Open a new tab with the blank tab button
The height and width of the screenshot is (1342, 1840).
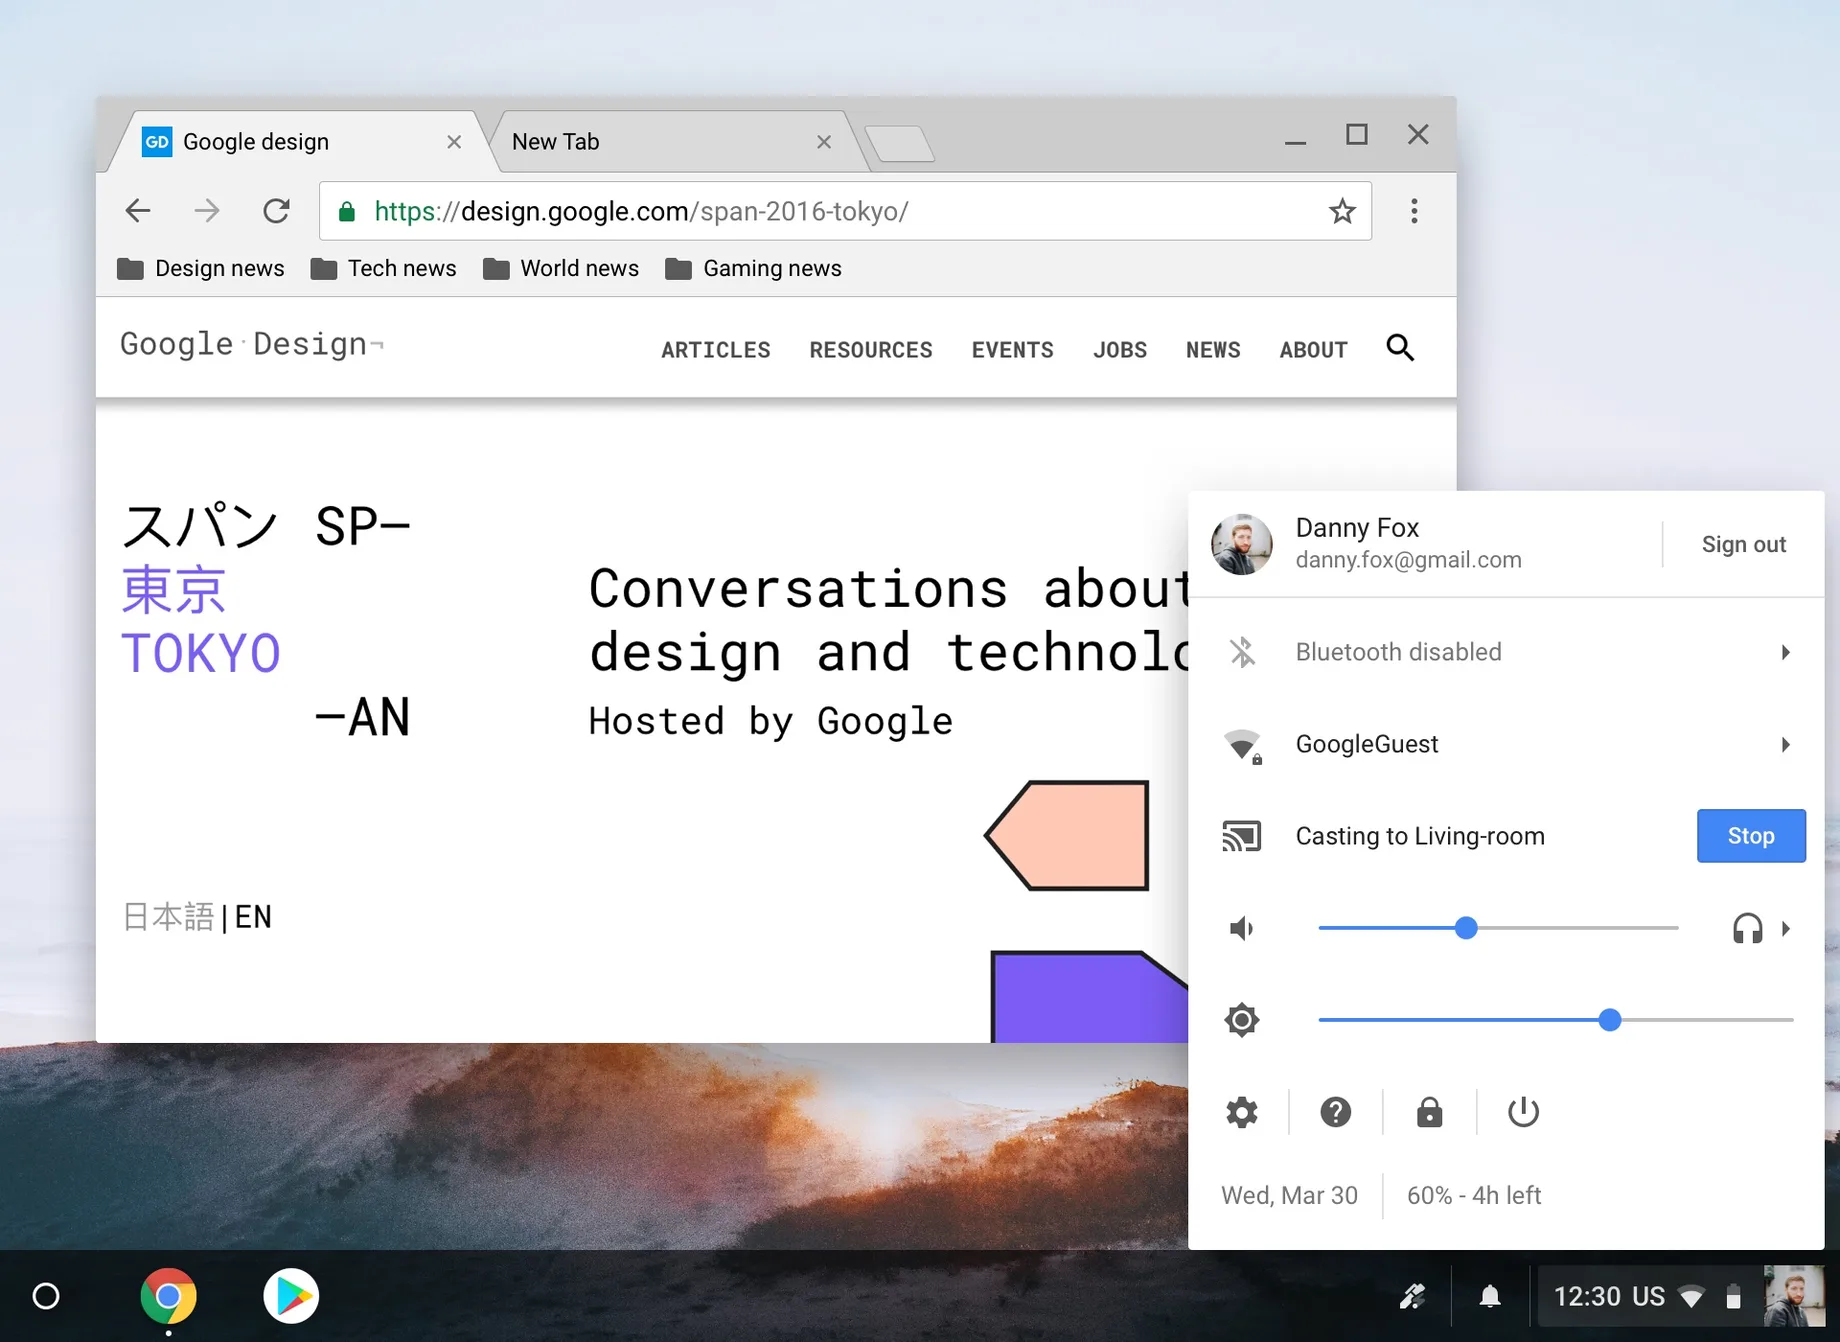[899, 143]
